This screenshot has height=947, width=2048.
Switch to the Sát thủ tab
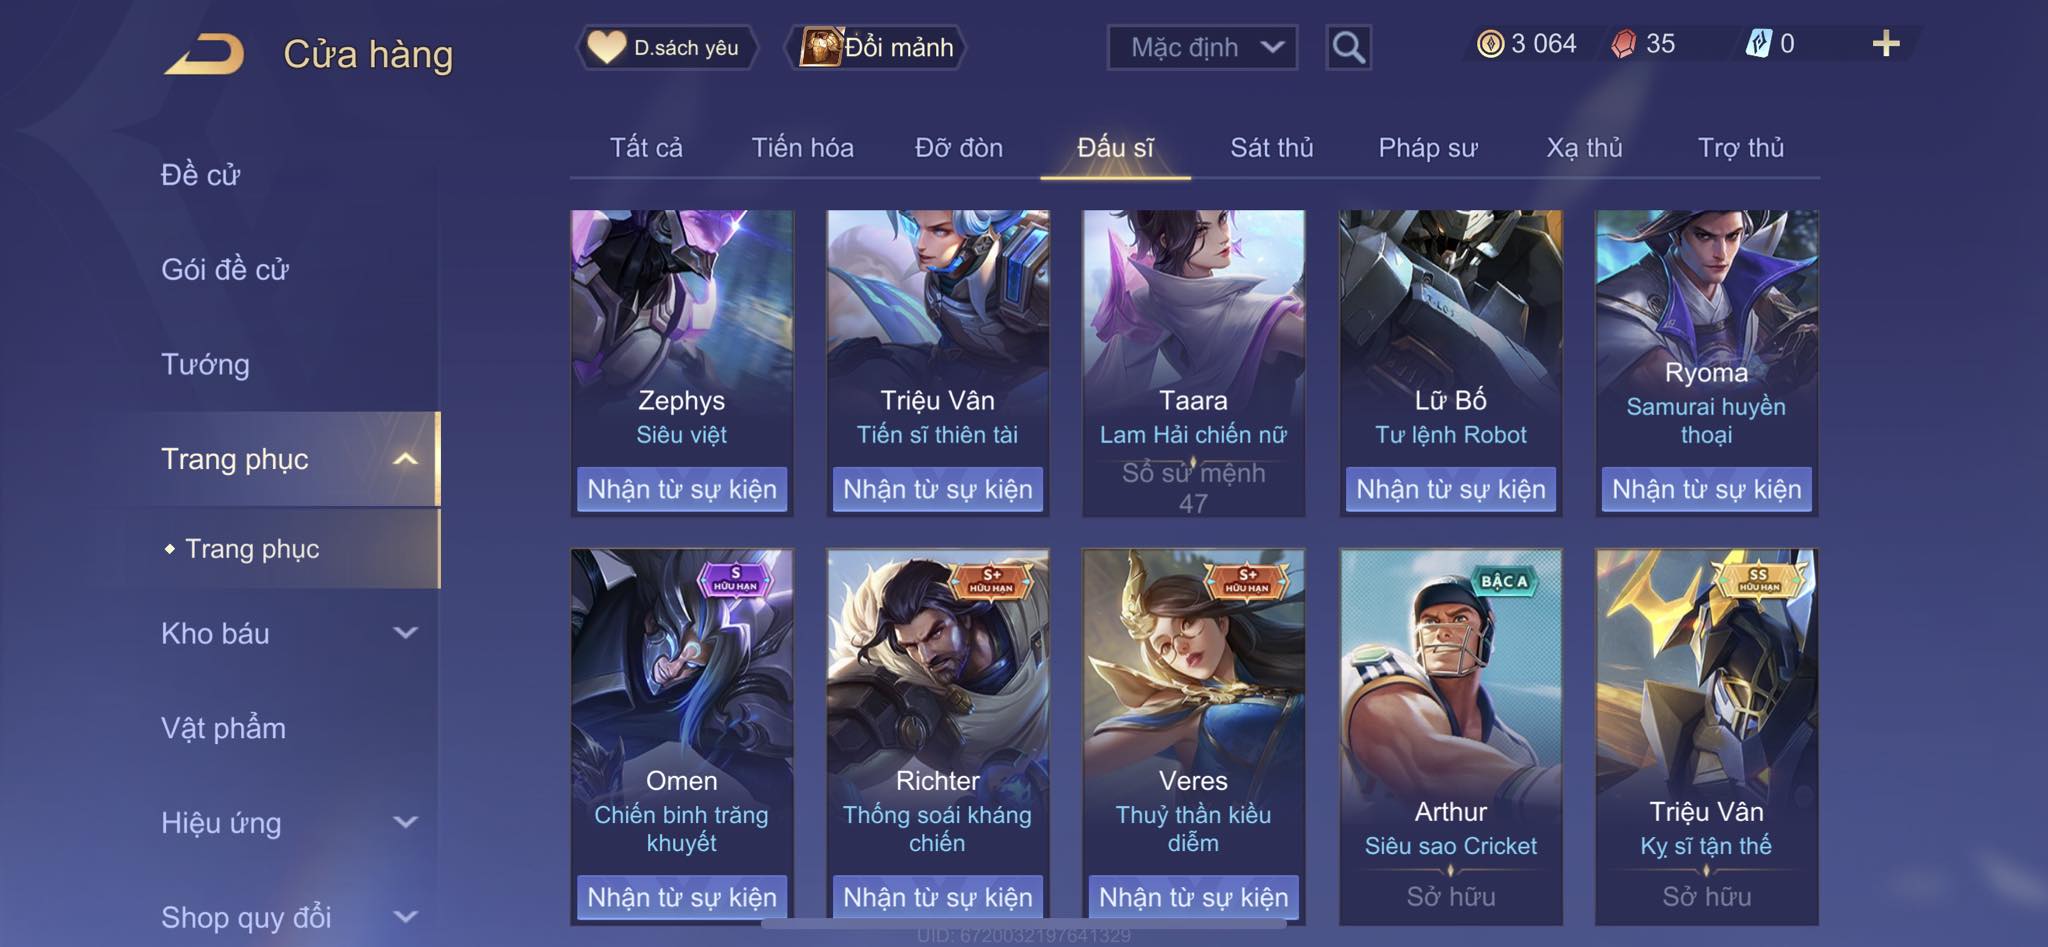tap(1271, 148)
